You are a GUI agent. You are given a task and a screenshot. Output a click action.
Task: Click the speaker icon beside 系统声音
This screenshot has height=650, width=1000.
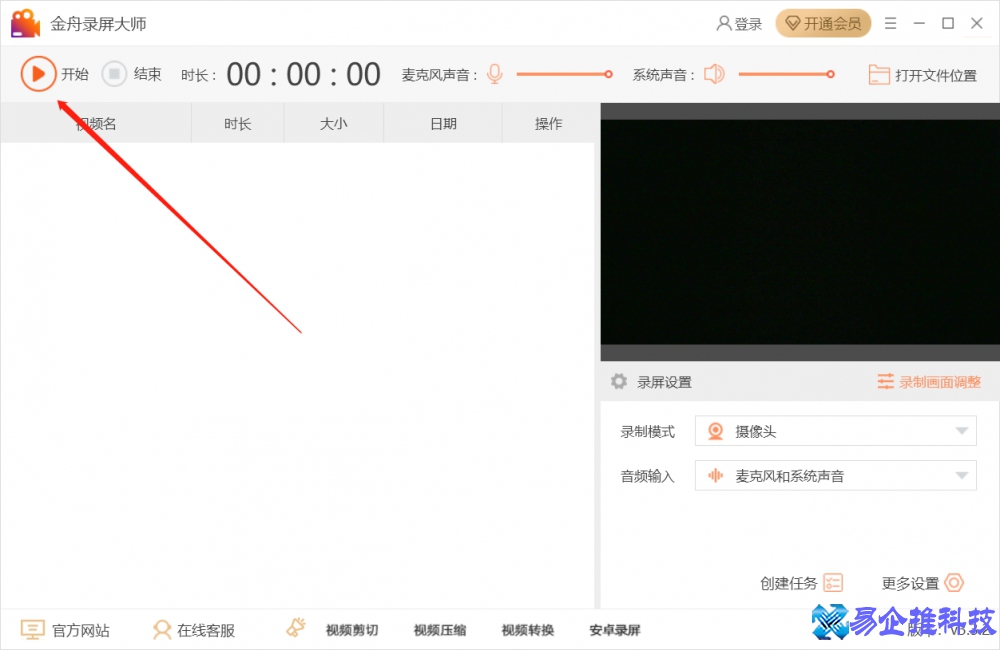coord(714,73)
